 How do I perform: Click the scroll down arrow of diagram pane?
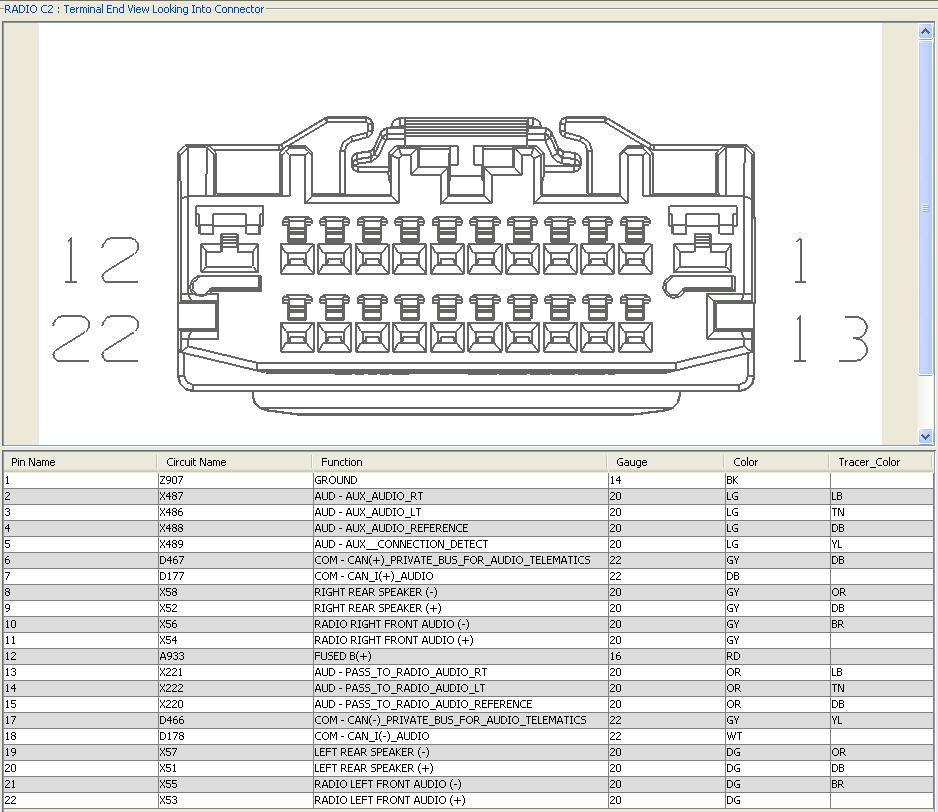pos(925,436)
